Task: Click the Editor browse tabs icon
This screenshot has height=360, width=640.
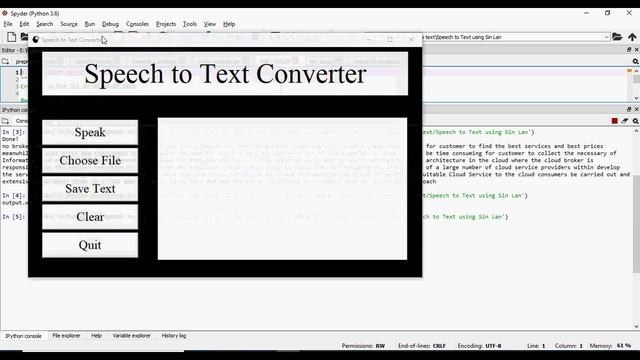Action: coord(5,61)
